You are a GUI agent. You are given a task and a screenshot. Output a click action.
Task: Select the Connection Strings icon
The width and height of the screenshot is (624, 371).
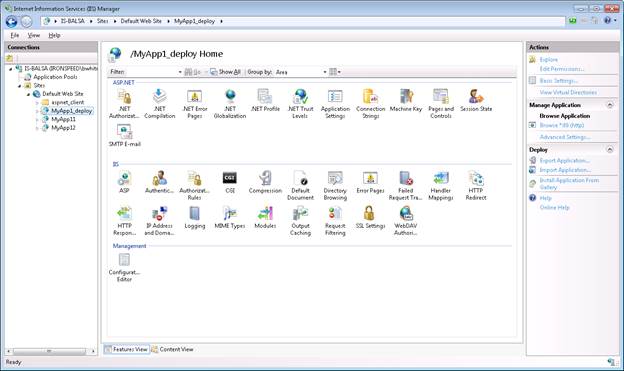pyautogui.click(x=370, y=103)
